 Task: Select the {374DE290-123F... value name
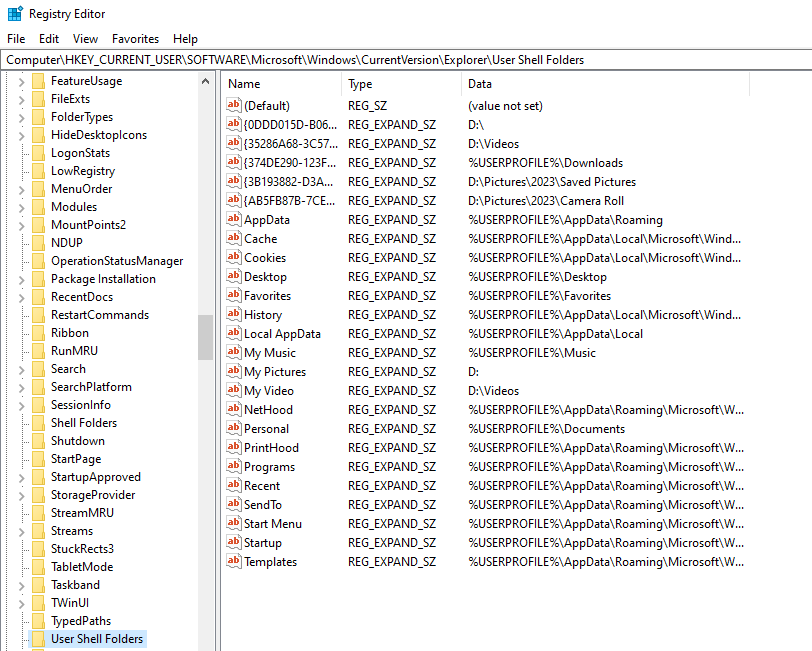290,163
